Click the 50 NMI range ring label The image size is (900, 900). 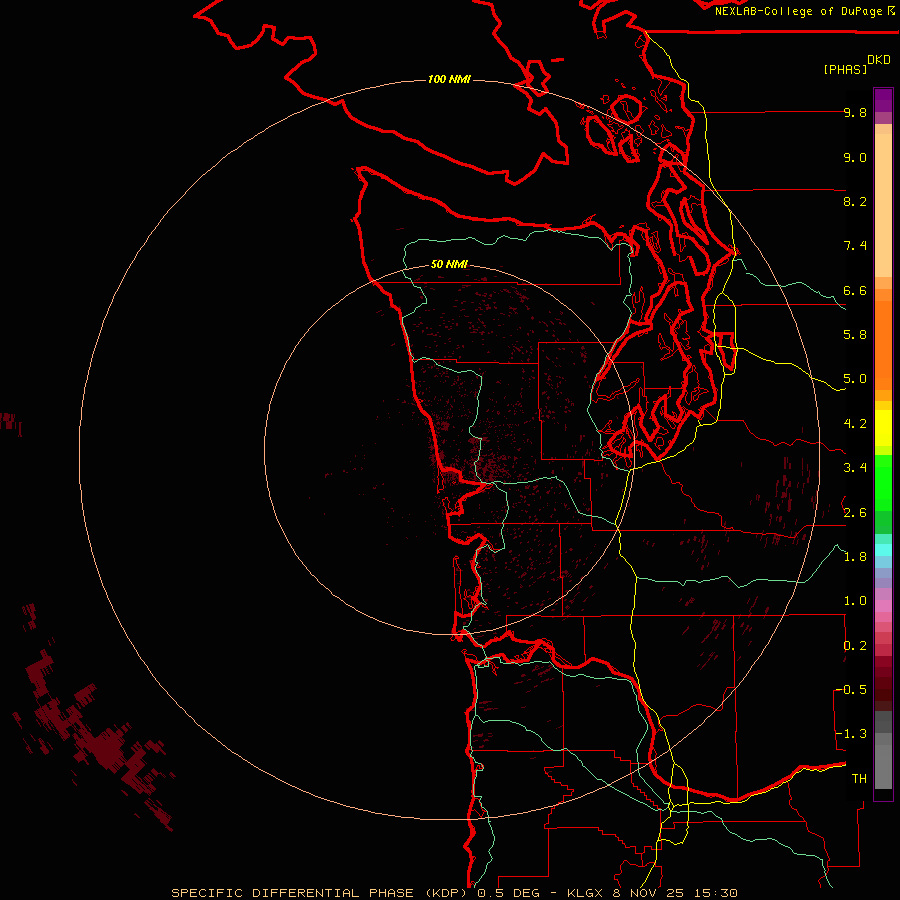pyautogui.click(x=449, y=264)
